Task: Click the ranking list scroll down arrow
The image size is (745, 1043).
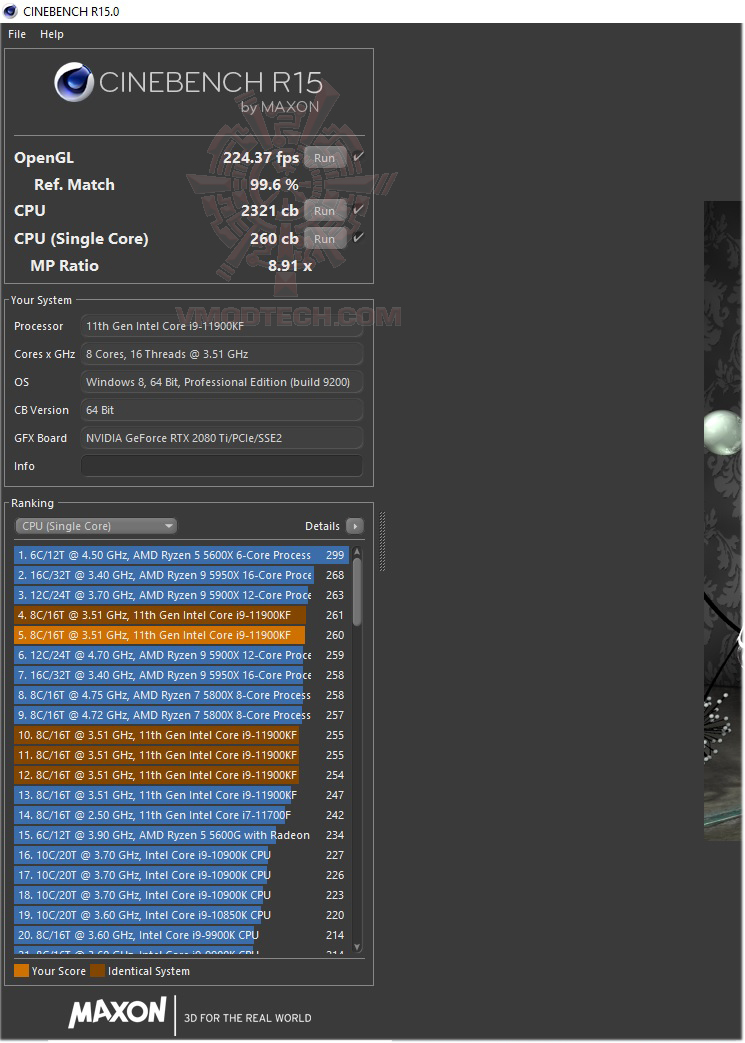Action: (357, 947)
